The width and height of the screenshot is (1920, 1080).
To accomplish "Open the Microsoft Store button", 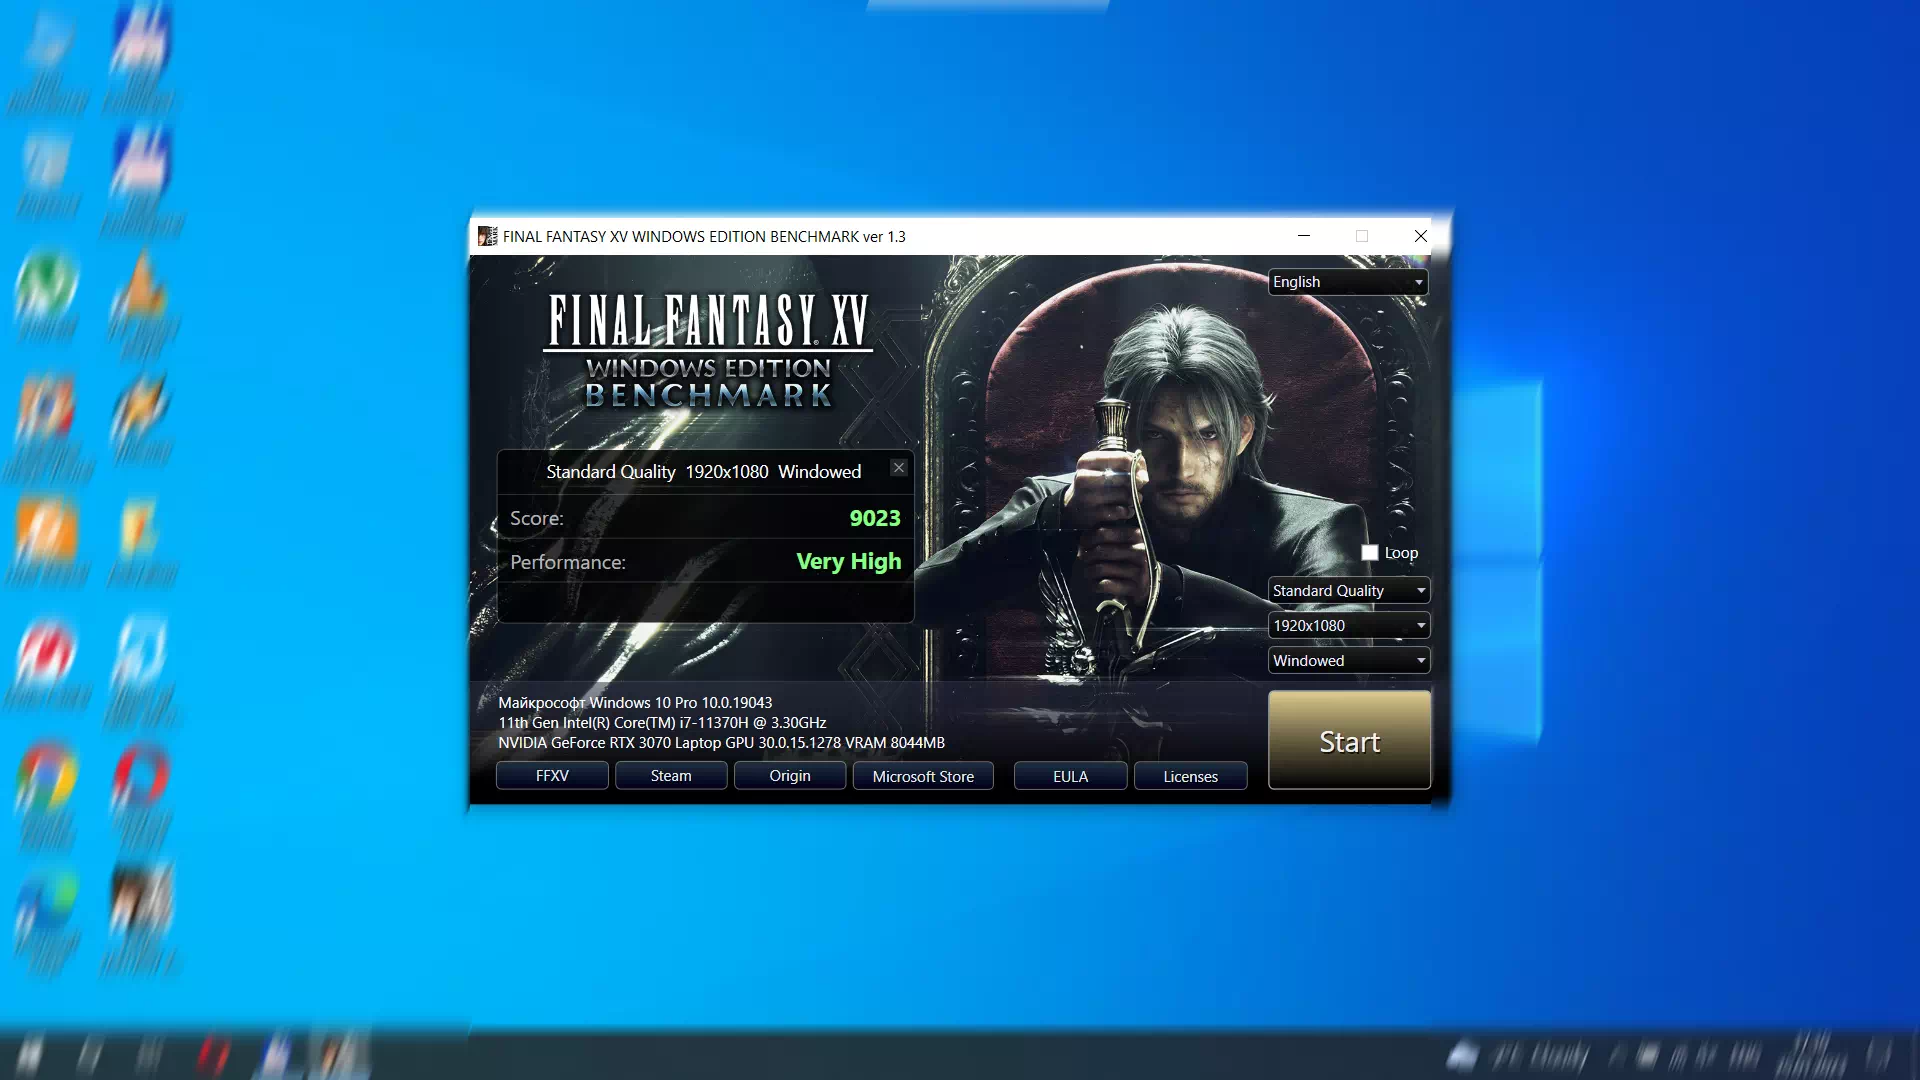I will coord(922,776).
